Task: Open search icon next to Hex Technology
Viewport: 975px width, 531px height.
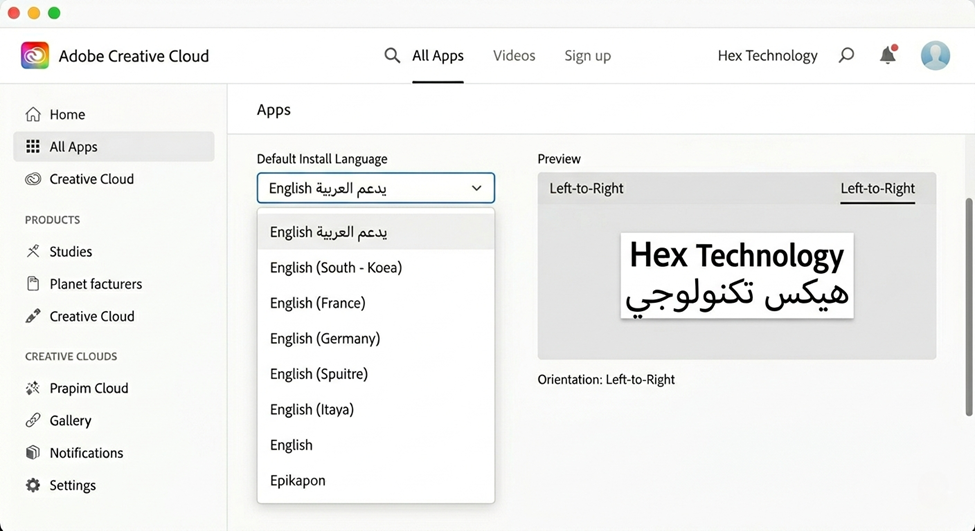Action: coord(846,55)
